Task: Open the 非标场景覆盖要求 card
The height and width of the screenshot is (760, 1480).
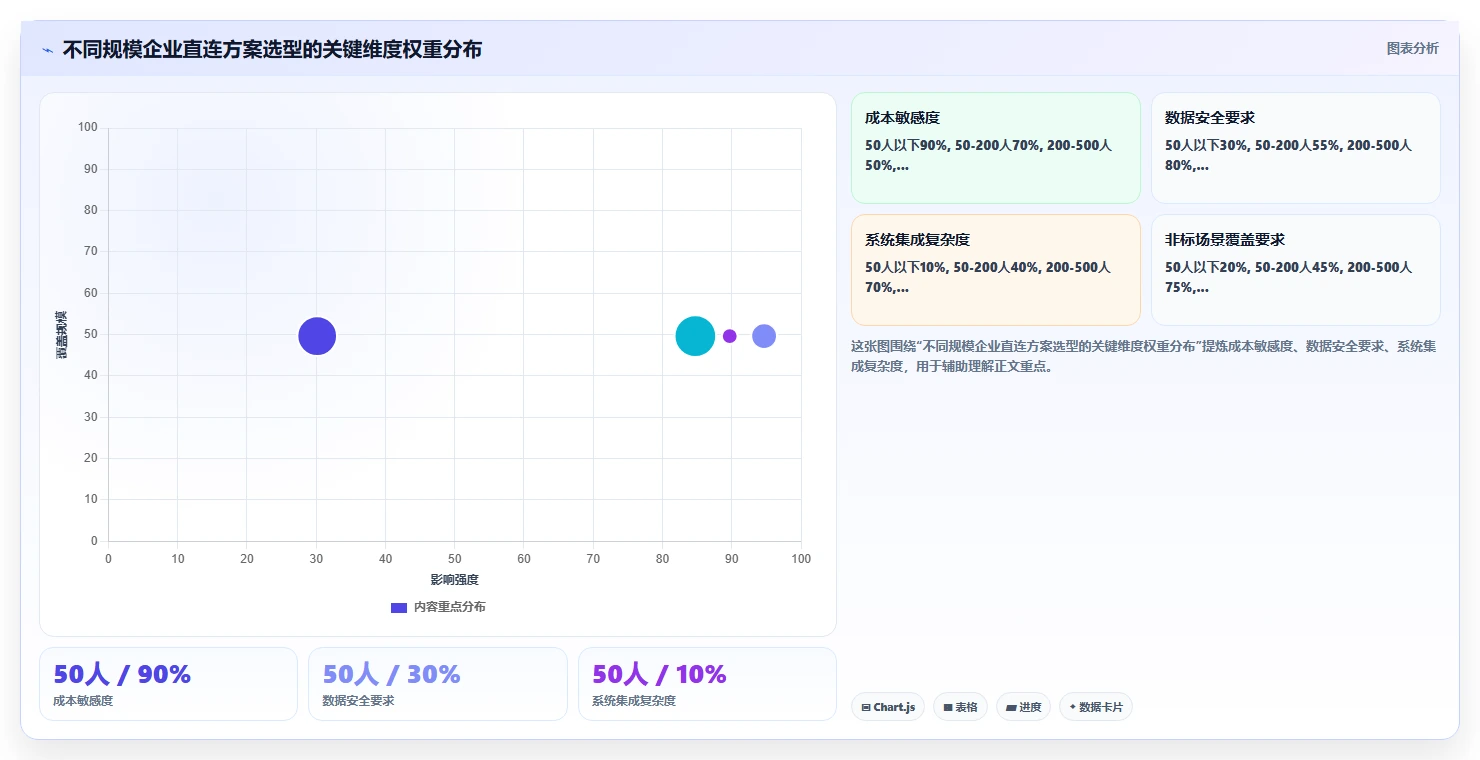Action: 1296,270
